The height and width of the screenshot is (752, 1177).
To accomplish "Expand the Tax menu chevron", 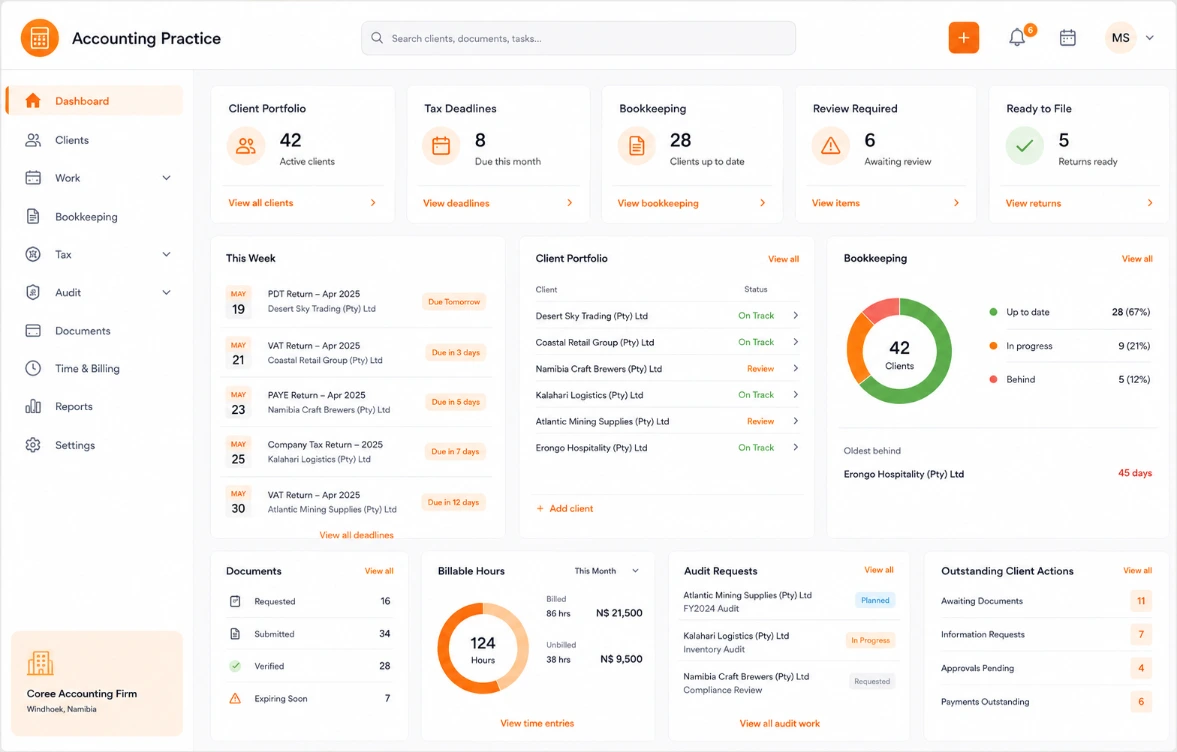I will [167, 254].
